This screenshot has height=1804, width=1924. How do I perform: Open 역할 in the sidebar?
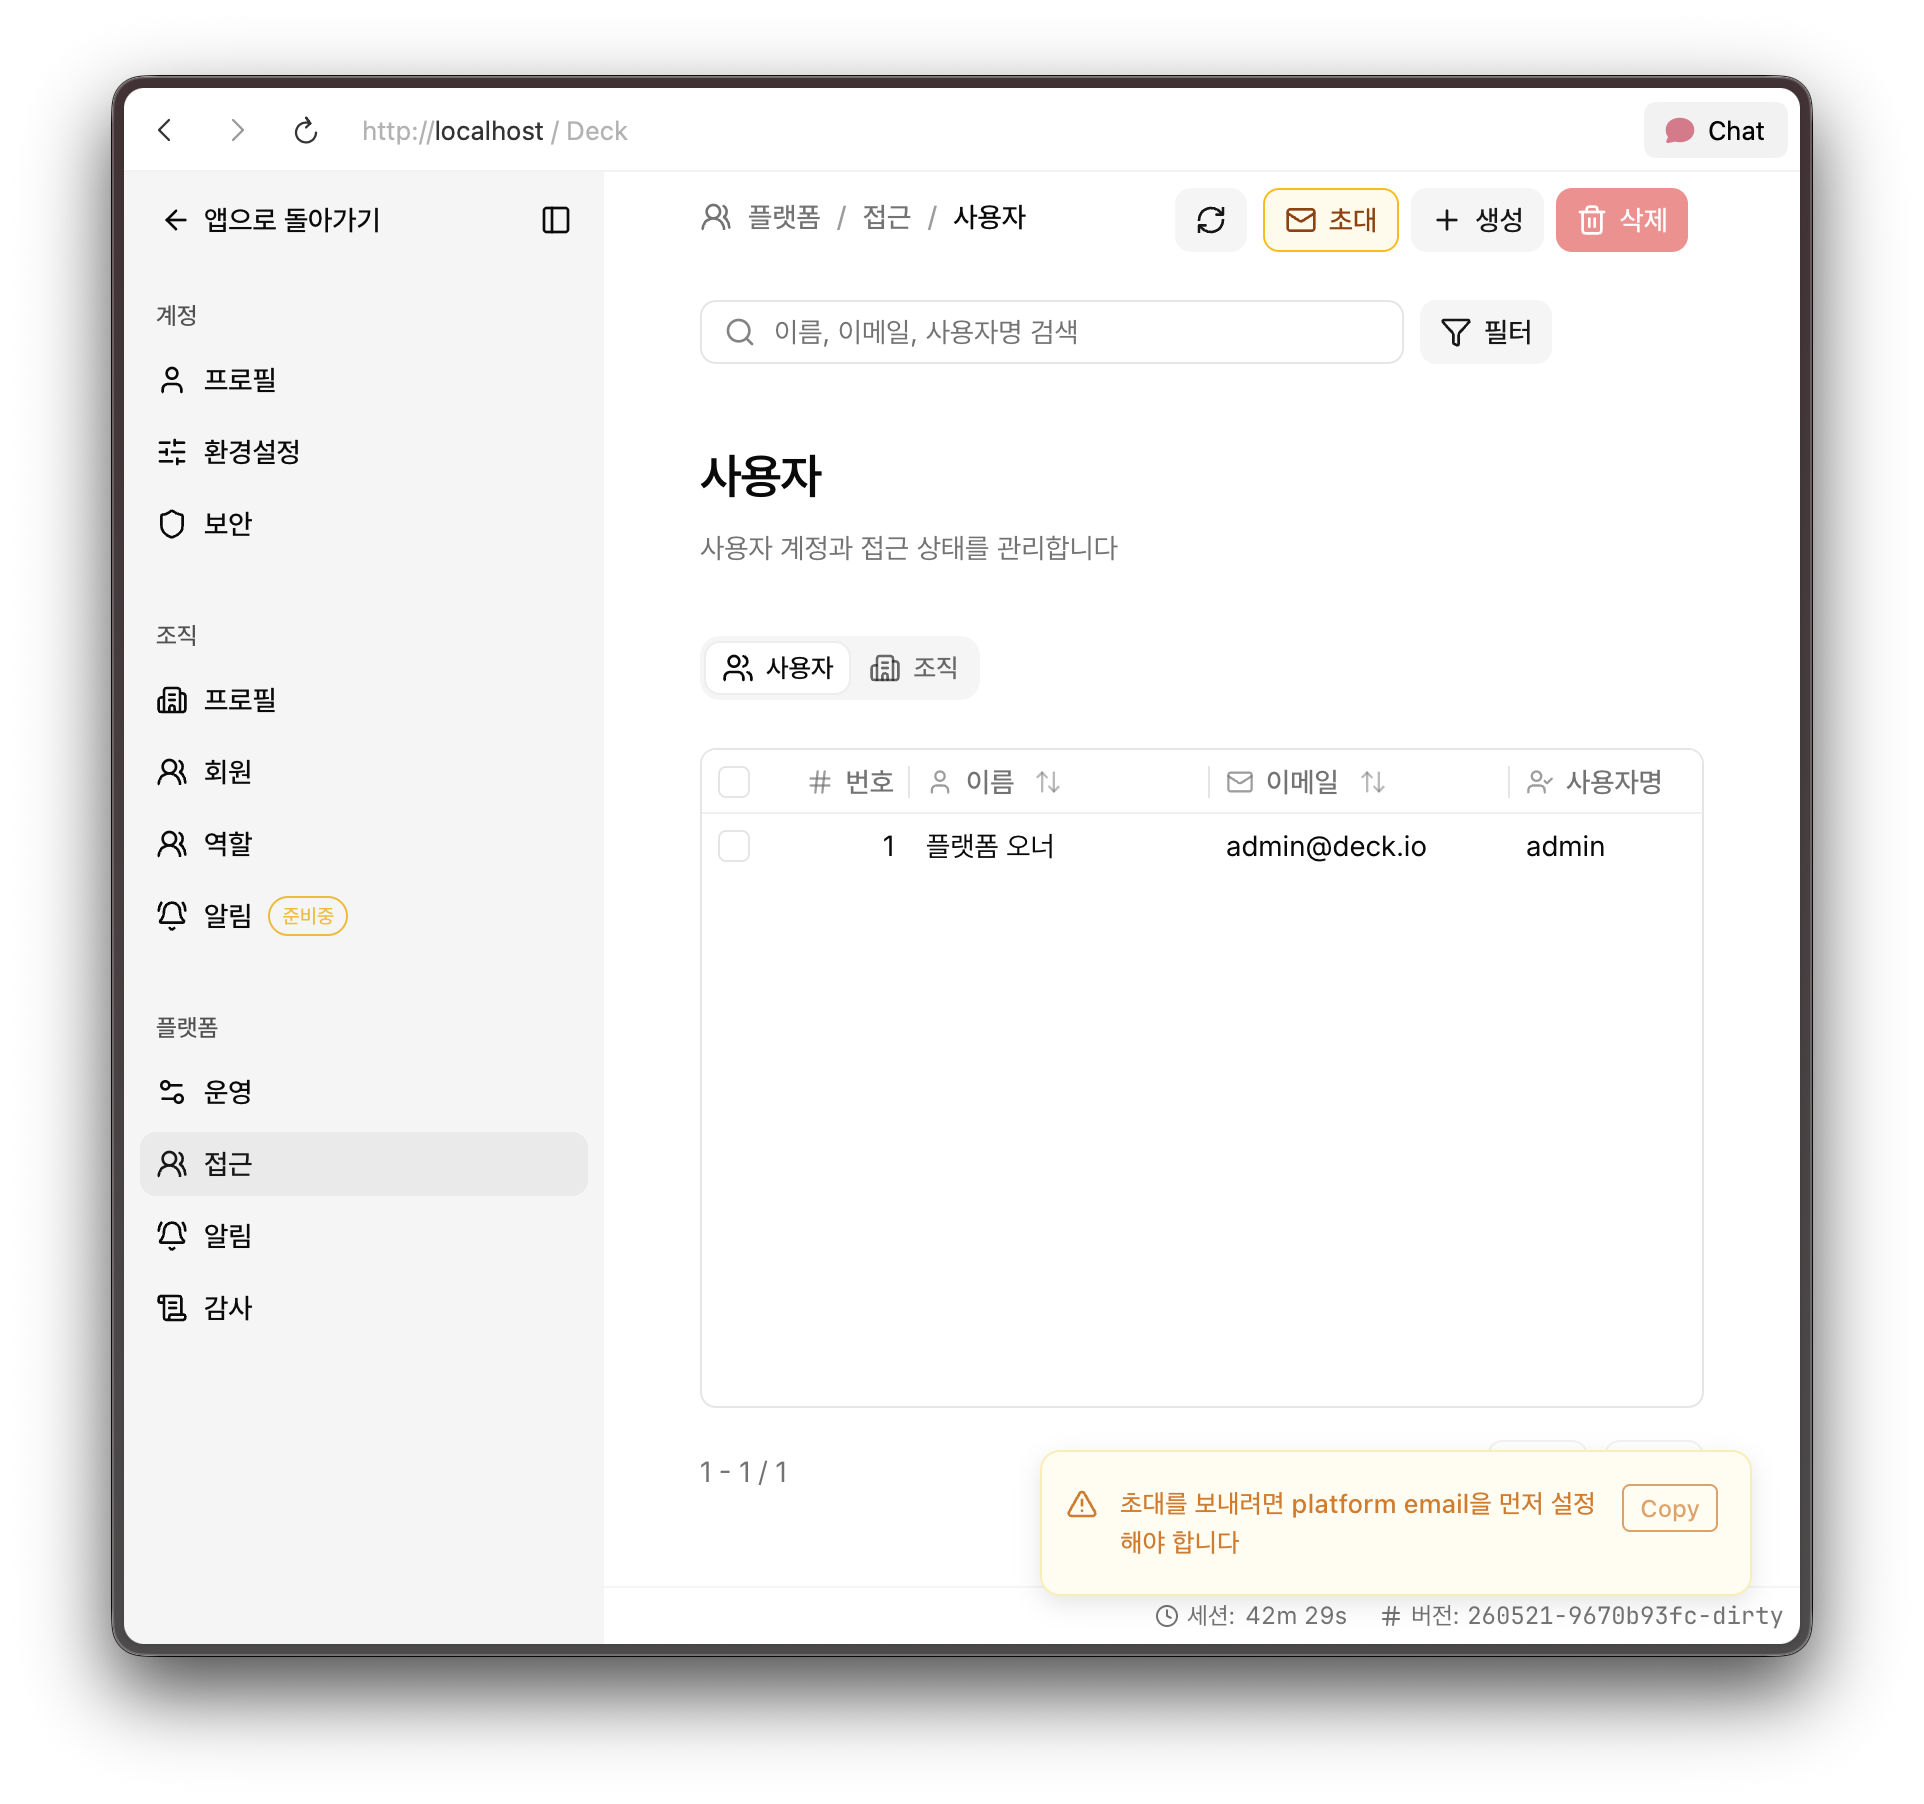coord(364,844)
